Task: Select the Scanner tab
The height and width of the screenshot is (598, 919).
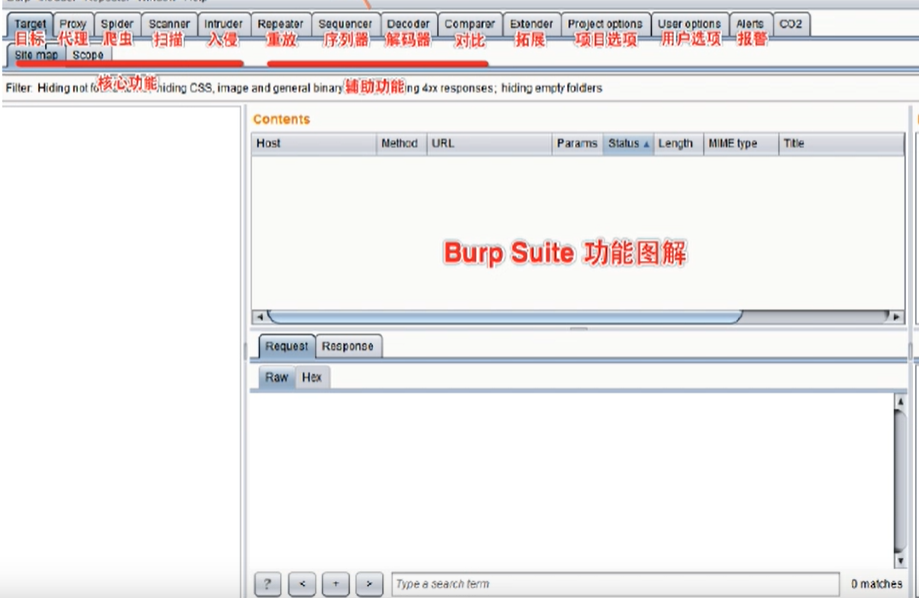Action: (169, 24)
